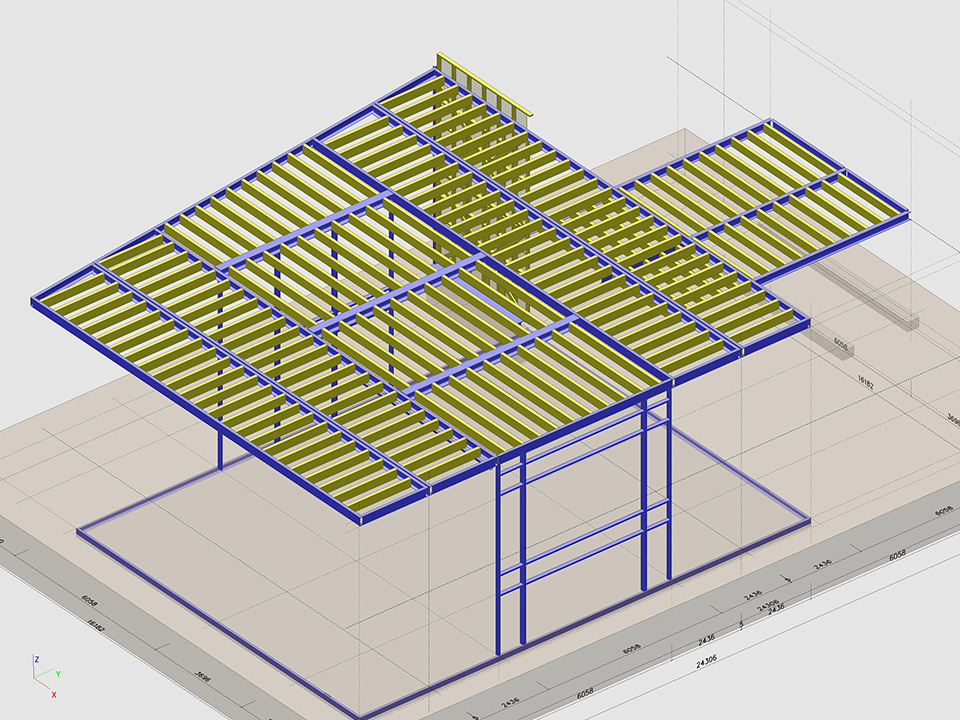Image resolution: width=960 pixels, height=720 pixels.
Task: Select the green Y axis label
Action: (58, 674)
